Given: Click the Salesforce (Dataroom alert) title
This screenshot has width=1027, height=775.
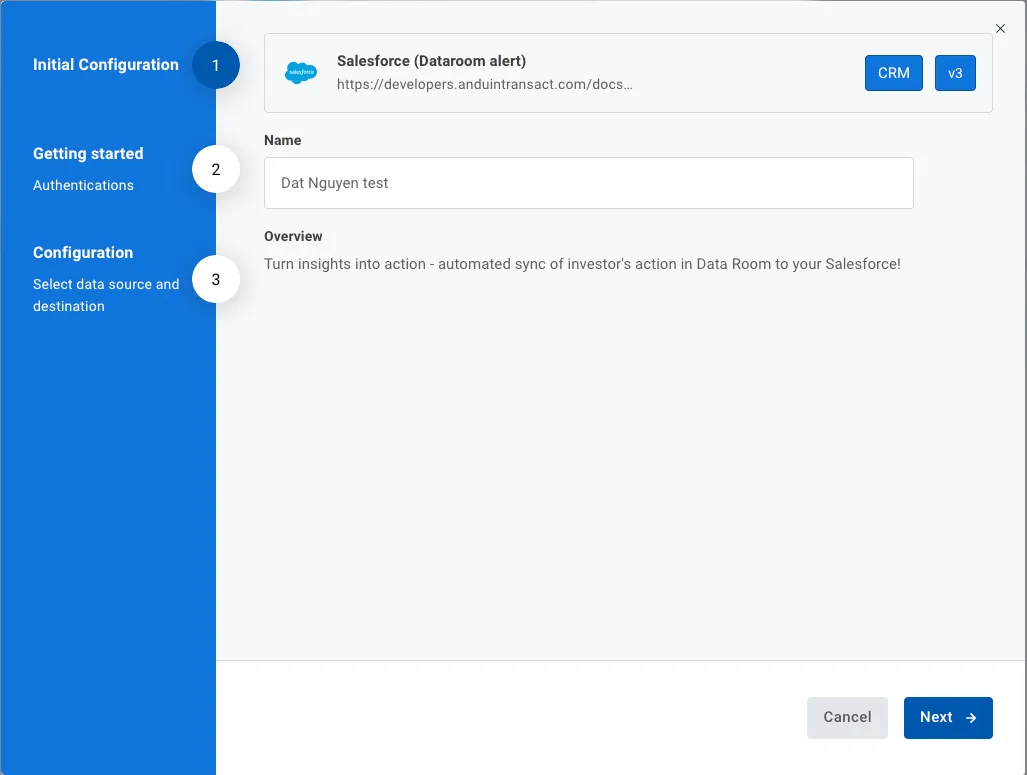Looking at the screenshot, I should (x=431, y=61).
